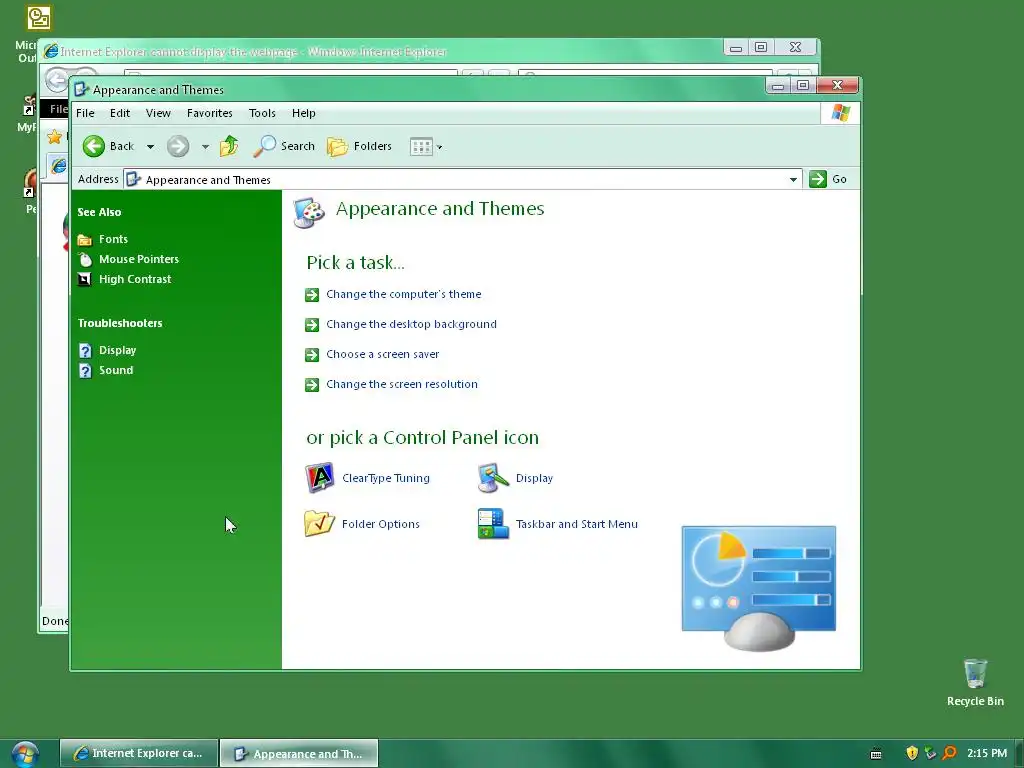
Task: Select Change the computer's theme
Action: click(404, 295)
